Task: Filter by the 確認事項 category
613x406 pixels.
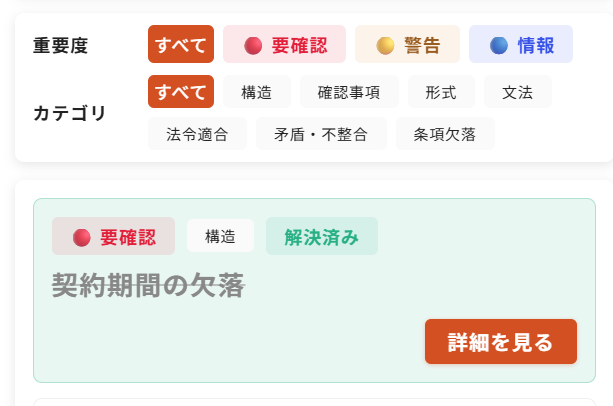Action: (x=349, y=92)
